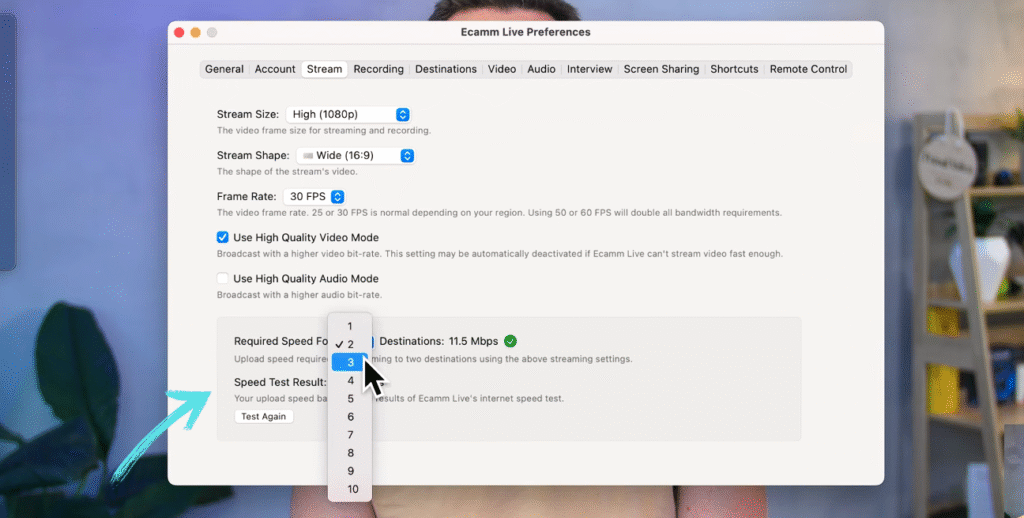Switch to the Audio tab
Screen dimensions: 1024x518
(541, 69)
